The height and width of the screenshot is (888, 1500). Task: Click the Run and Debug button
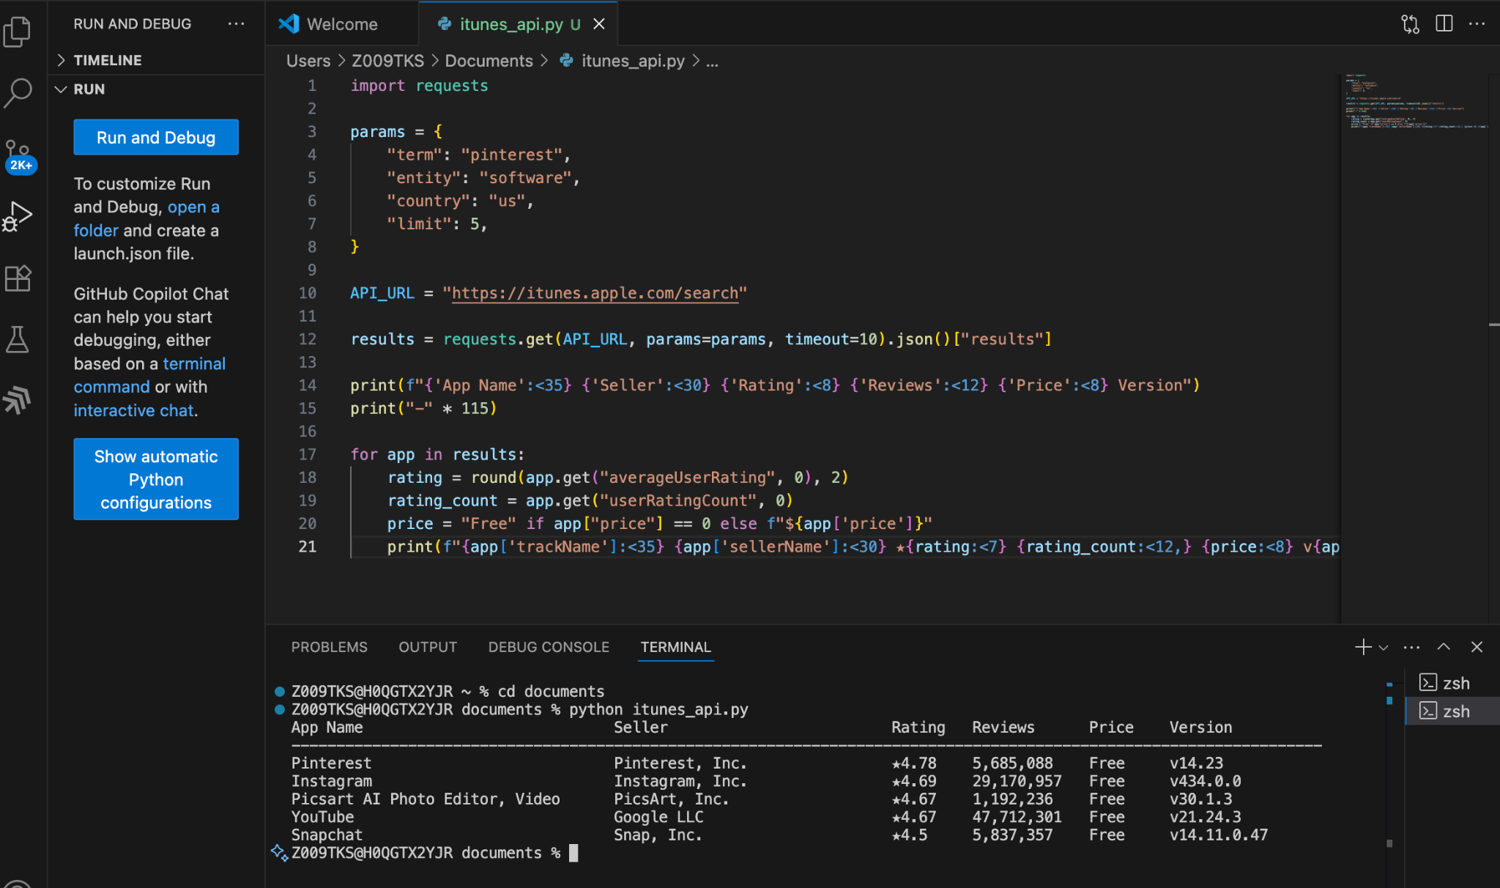[x=156, y=138]
